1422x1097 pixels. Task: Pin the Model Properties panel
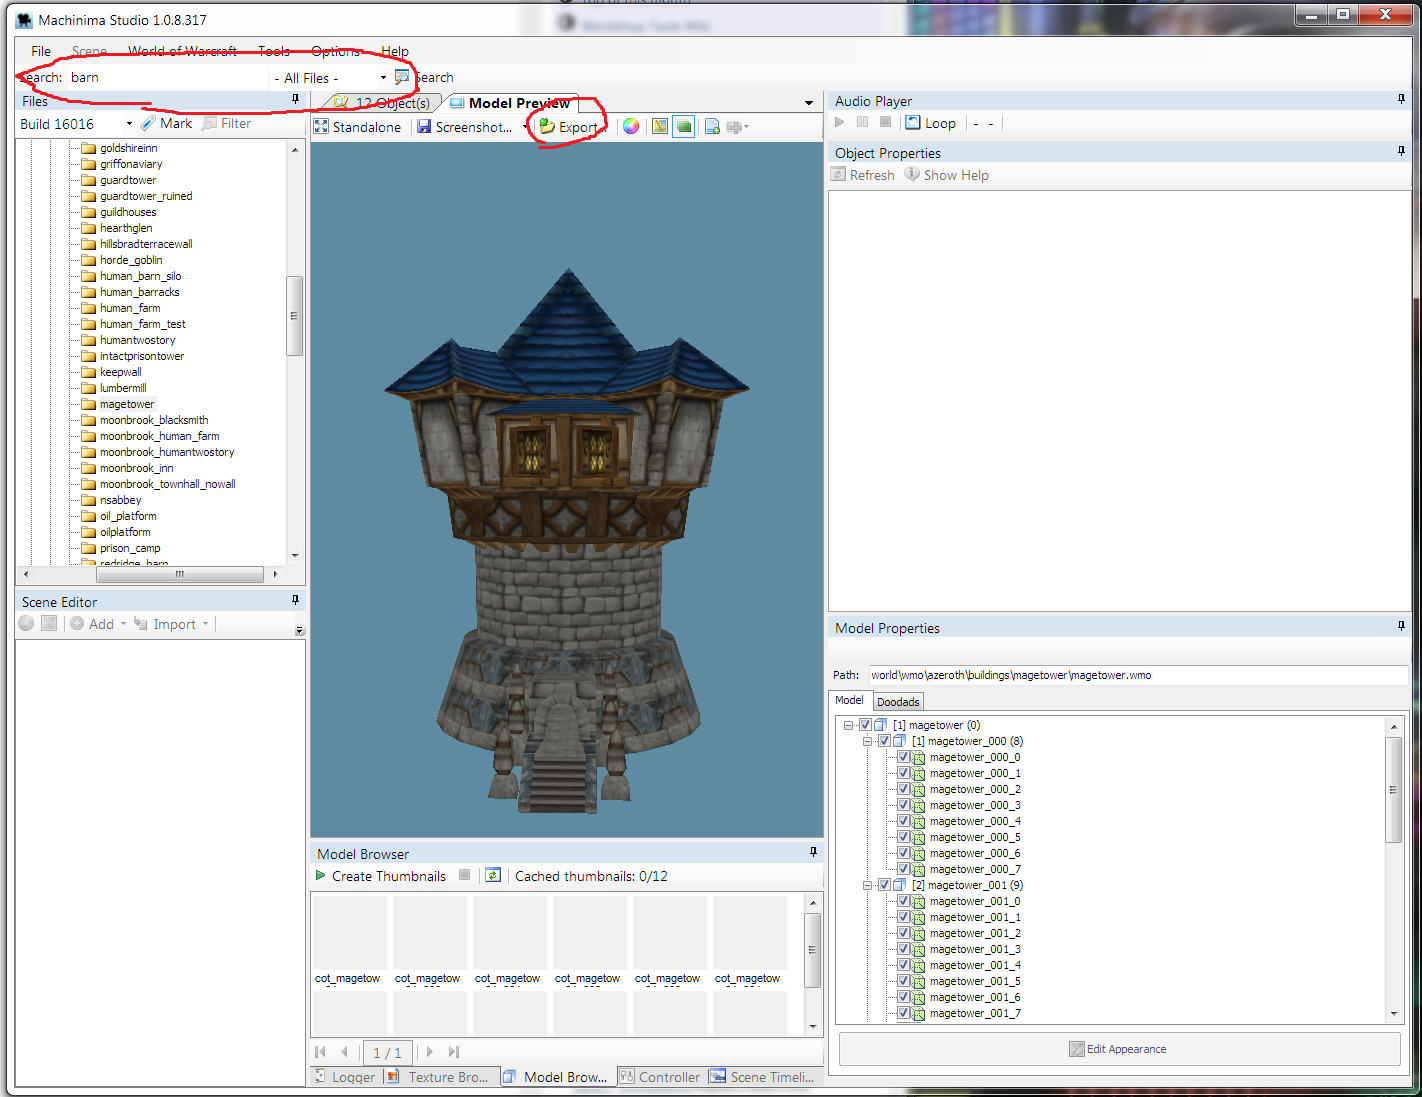click(x=1401, y=626)
